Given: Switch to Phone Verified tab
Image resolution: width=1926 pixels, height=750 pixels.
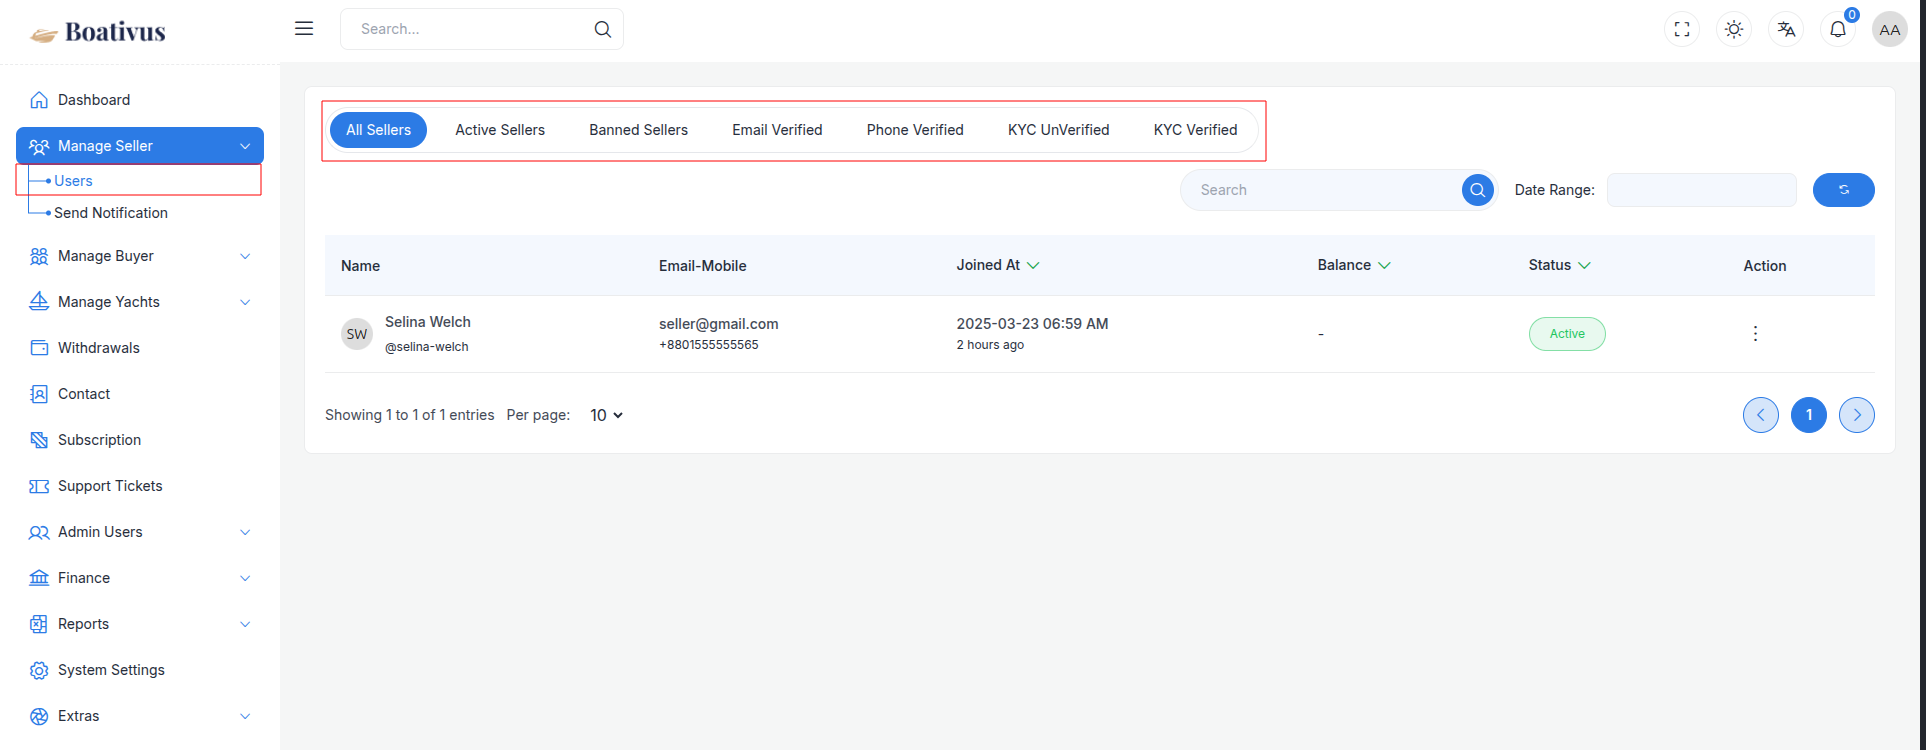Looking at the screenshot, I should (x=915, y=130).
